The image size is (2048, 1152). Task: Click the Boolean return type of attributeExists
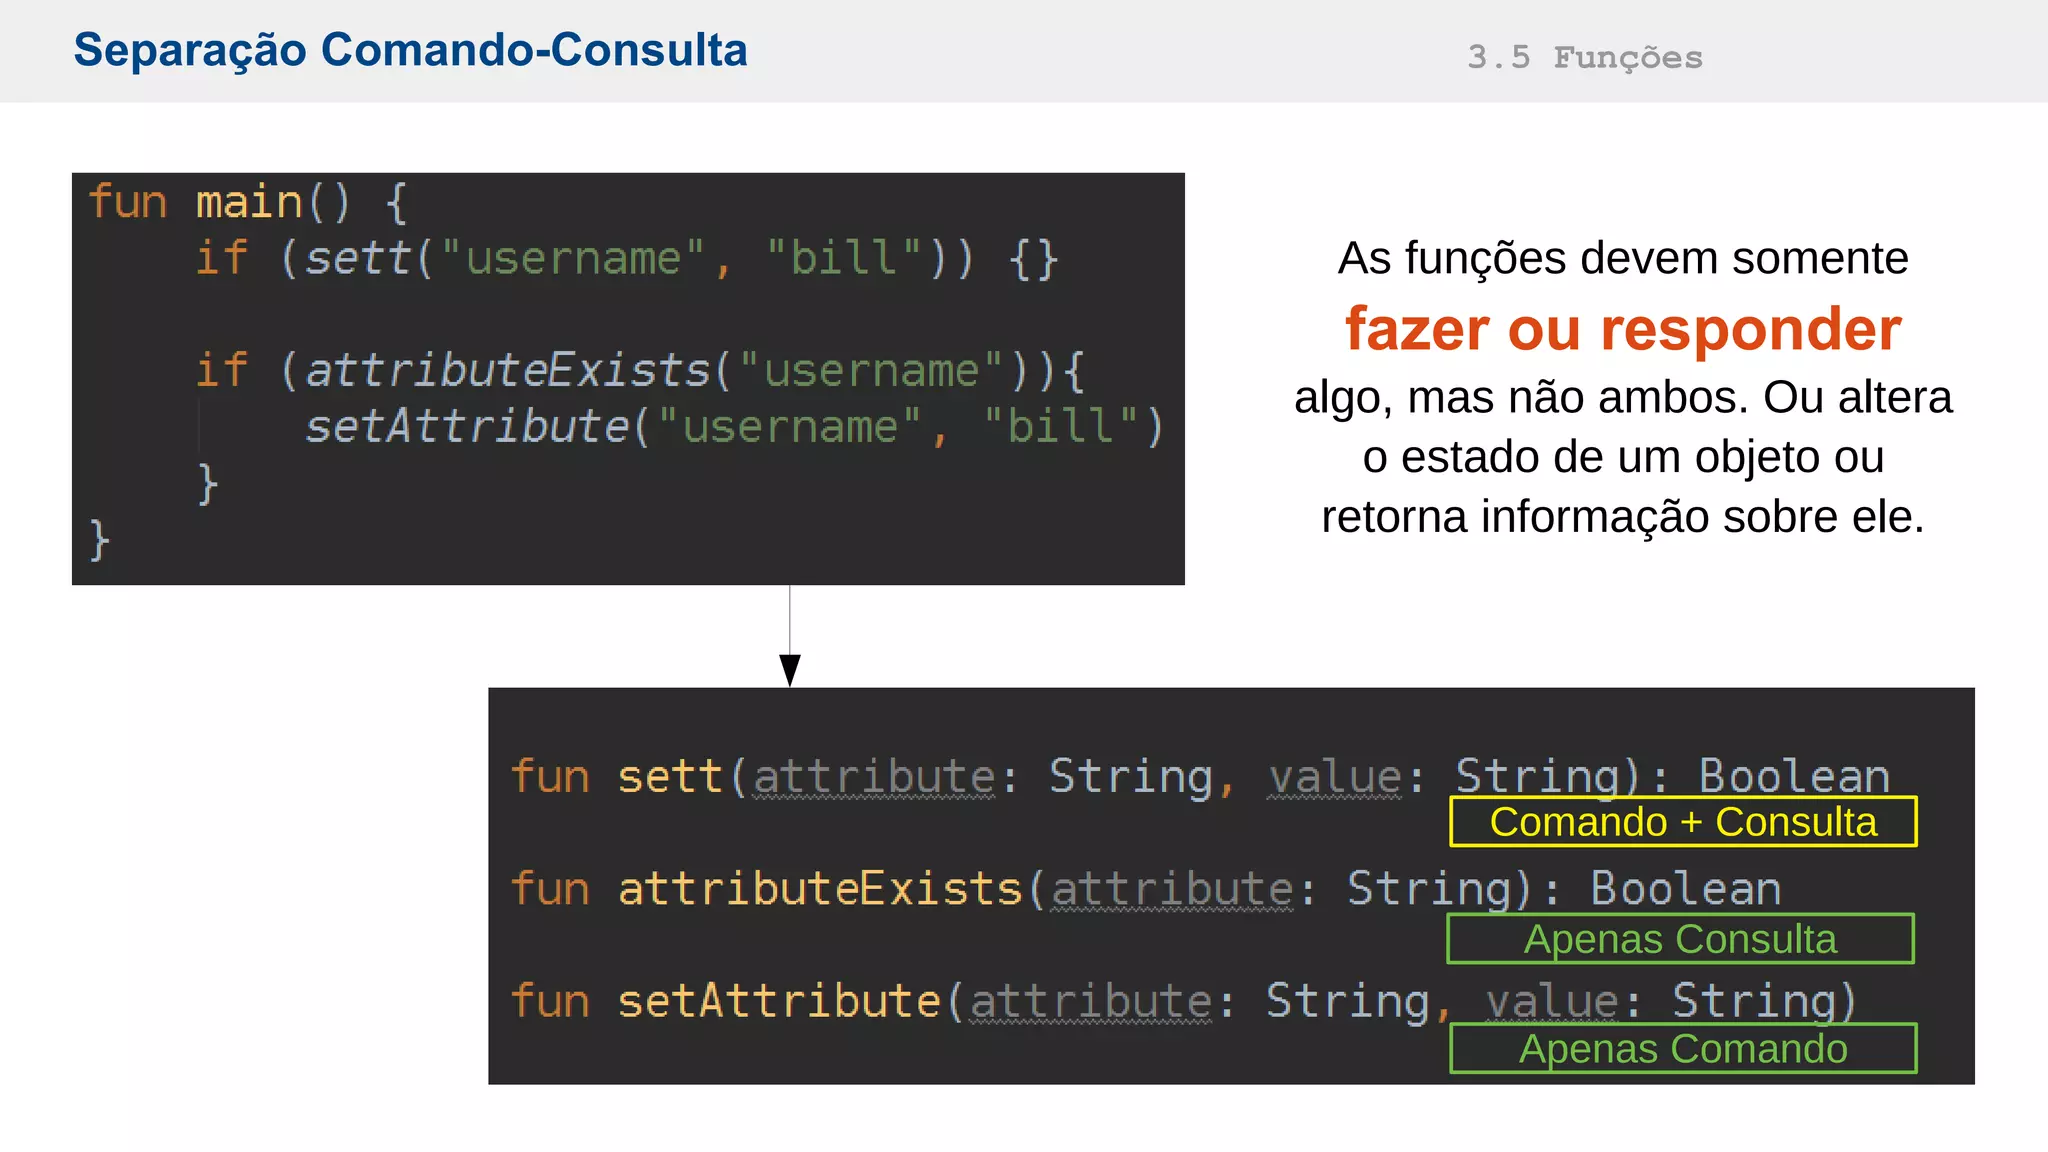tap(1686, 889)
